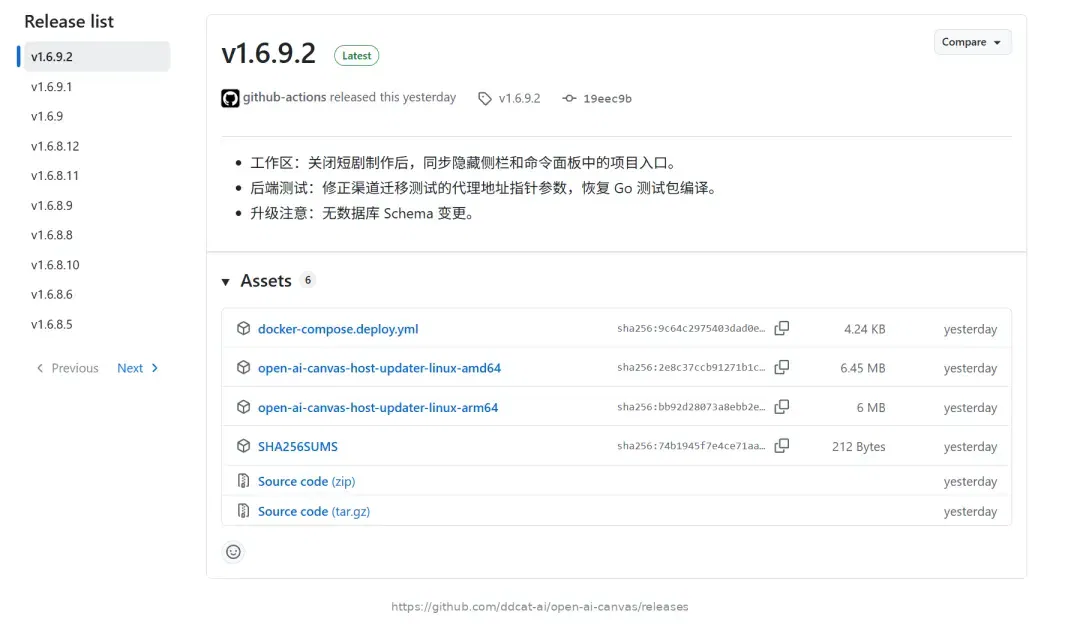The image size is (1080, 625).
Task: Click the github-actions avatar icon
Action: click(x=230, y=98)
